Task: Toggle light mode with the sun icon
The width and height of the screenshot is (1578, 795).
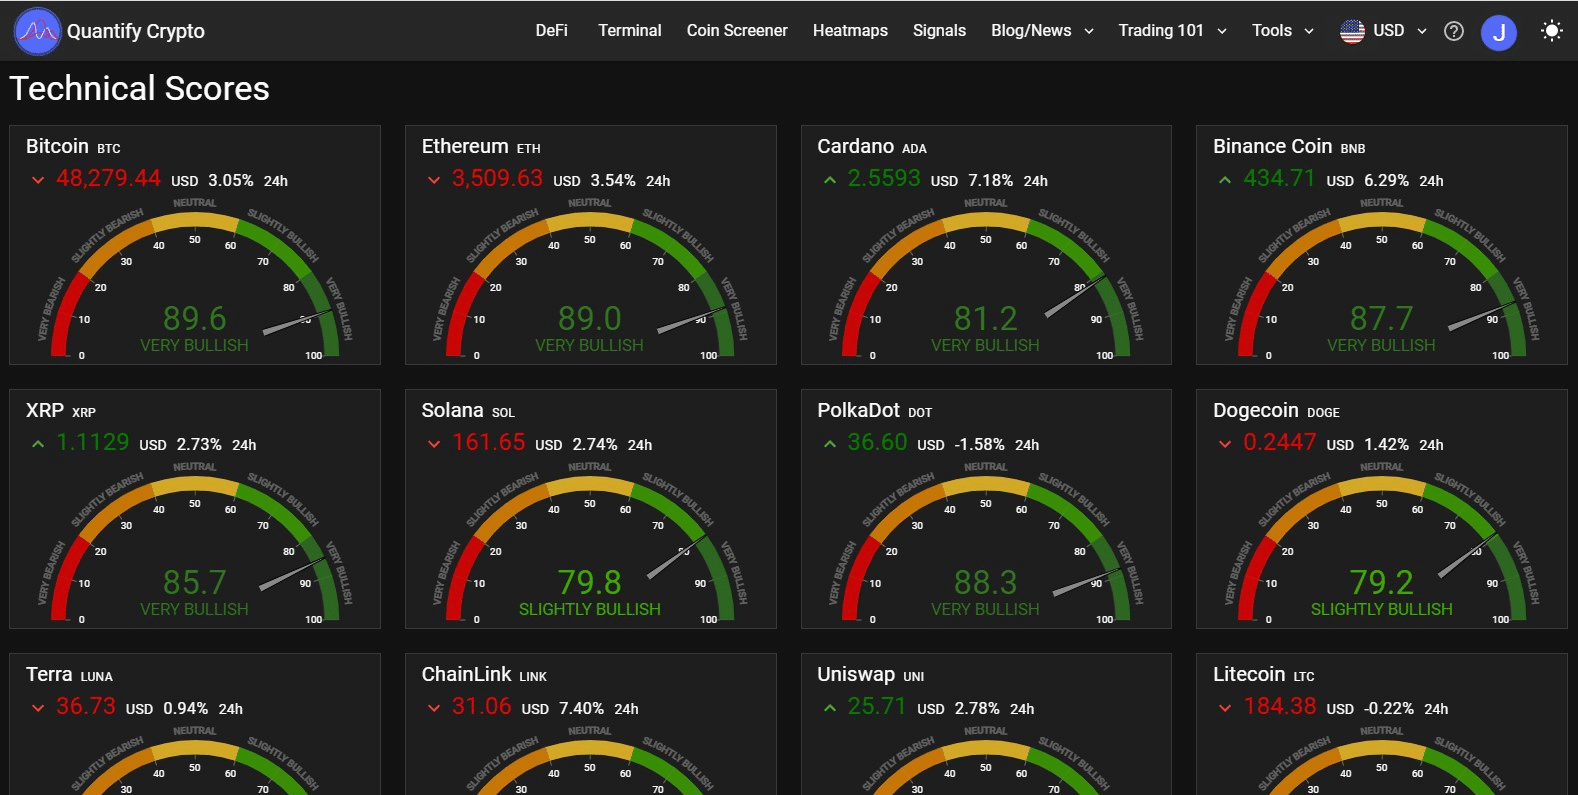Action: tap(1551, 31)
